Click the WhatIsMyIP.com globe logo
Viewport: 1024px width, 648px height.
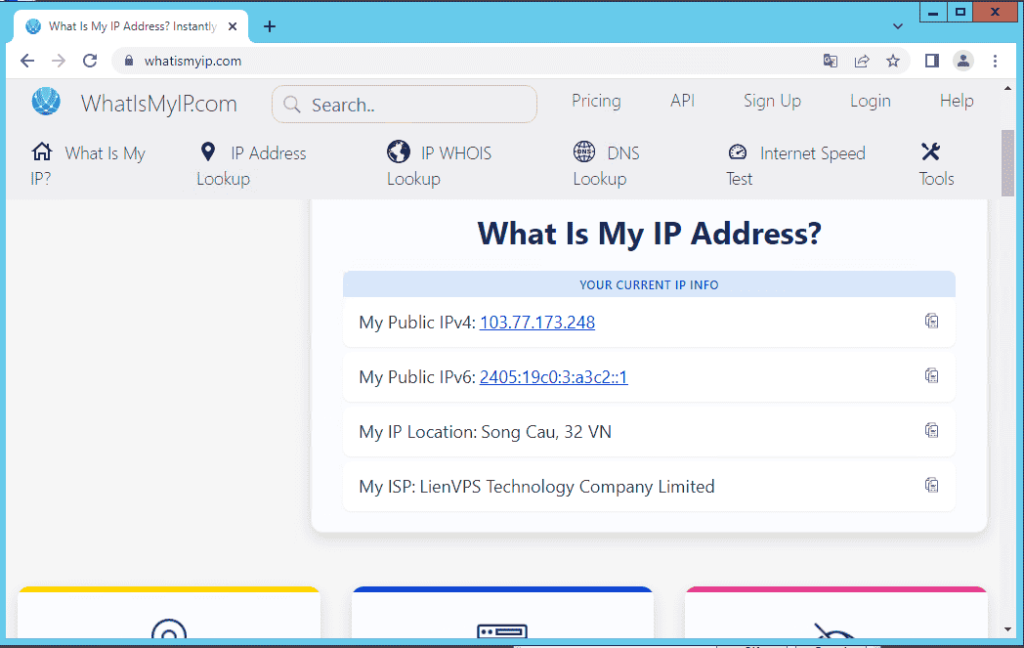pyautogui.click(x=46, y=102)
